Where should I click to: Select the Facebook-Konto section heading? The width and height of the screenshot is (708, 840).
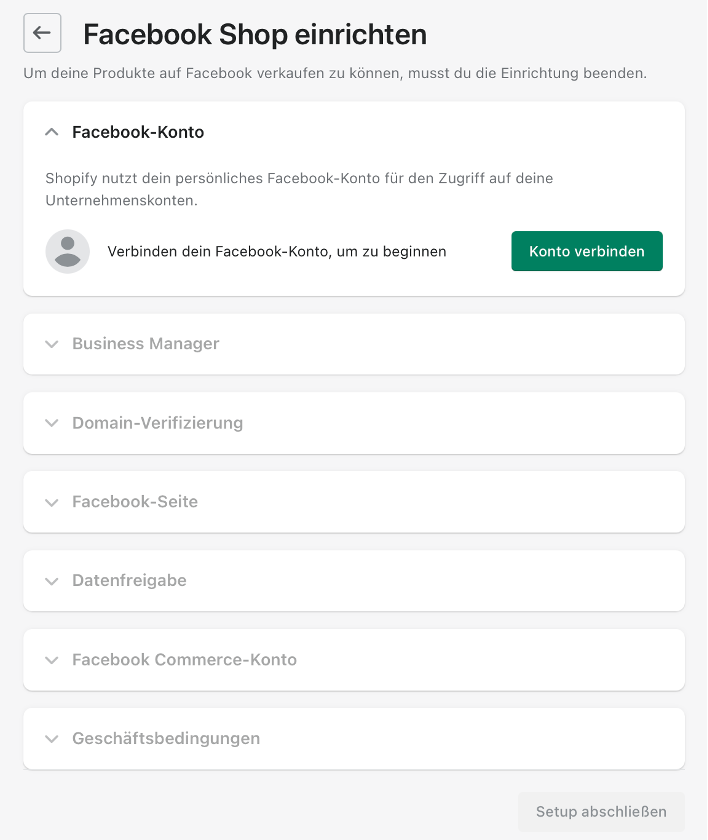coord(138,132)
